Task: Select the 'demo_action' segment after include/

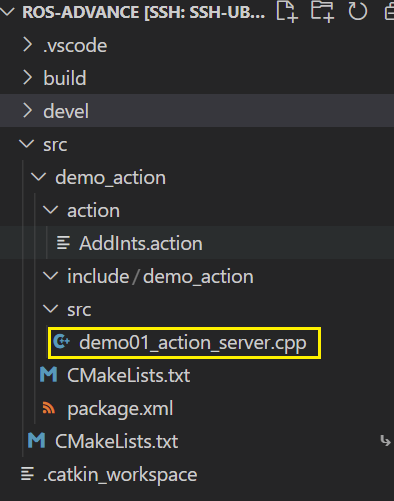Action: pos(198,277)
